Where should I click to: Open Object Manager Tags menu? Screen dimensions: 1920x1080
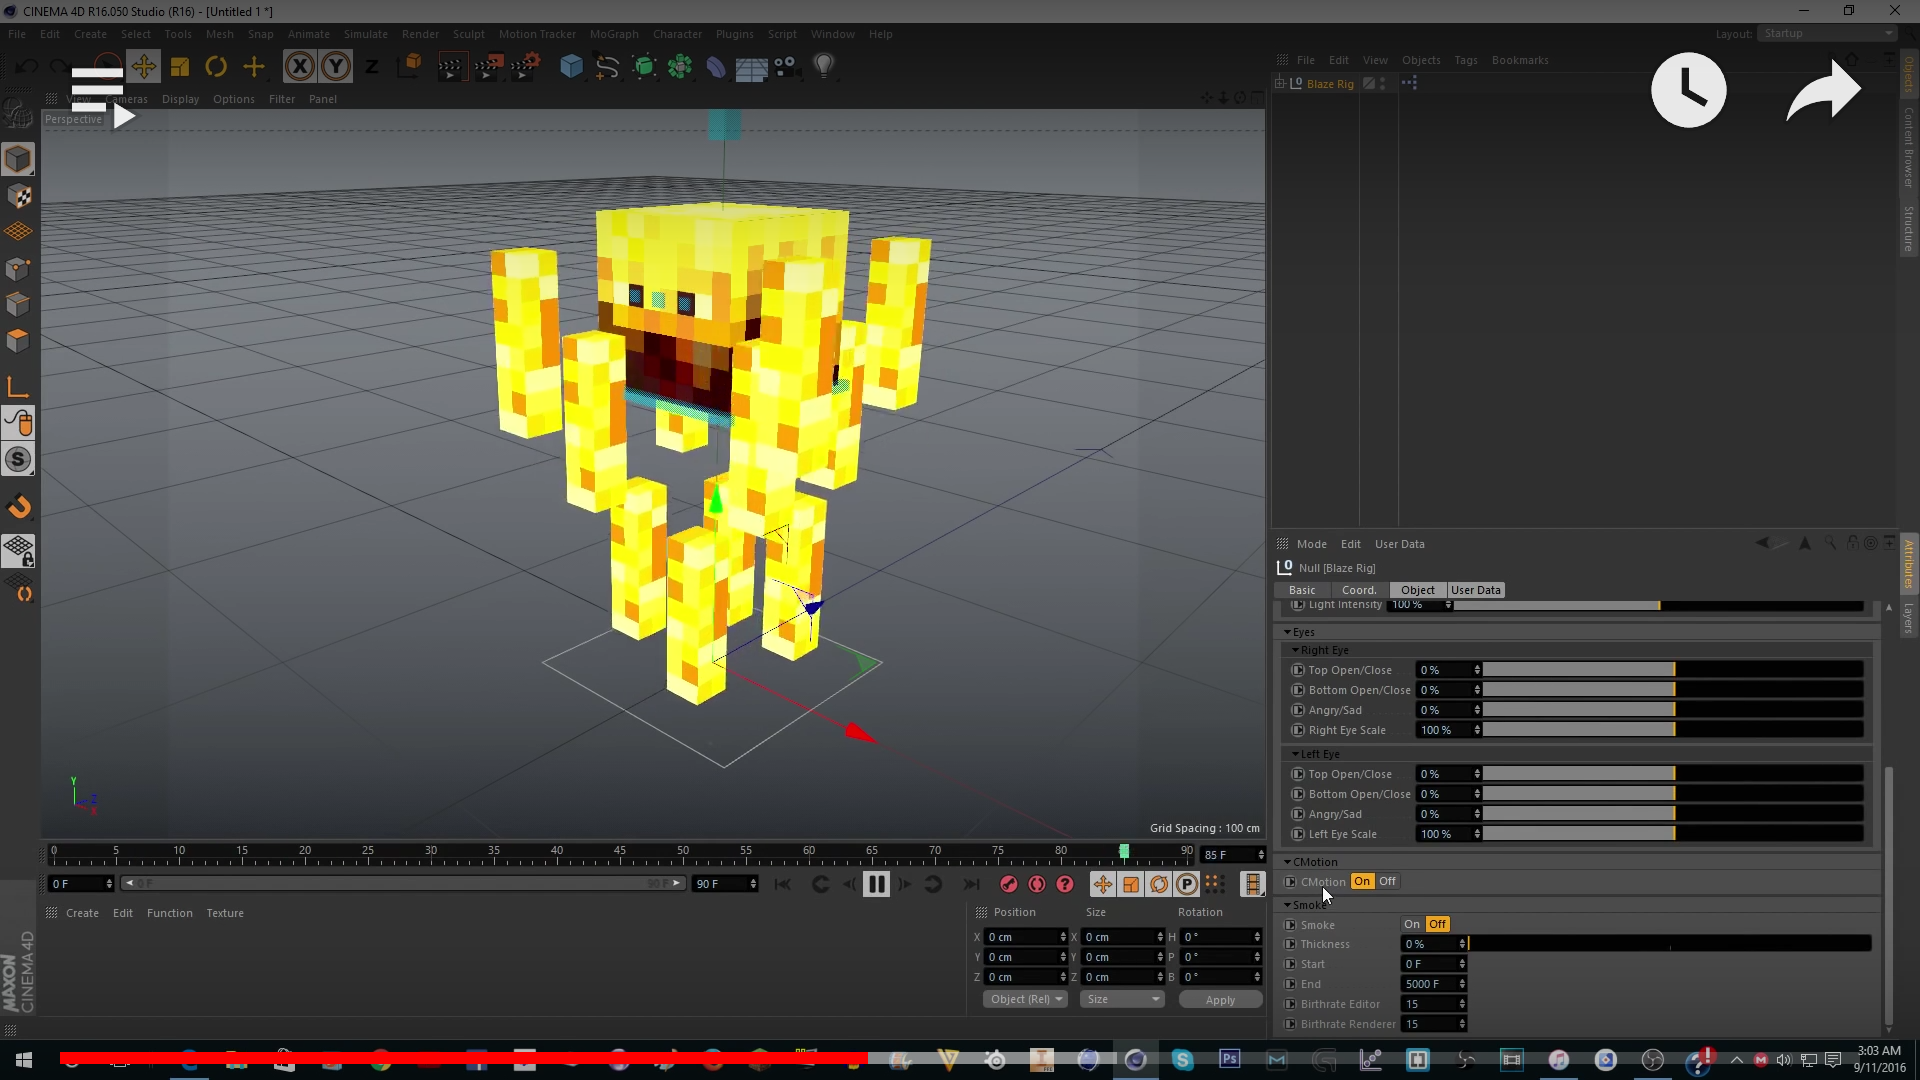tap(1466, 60)
